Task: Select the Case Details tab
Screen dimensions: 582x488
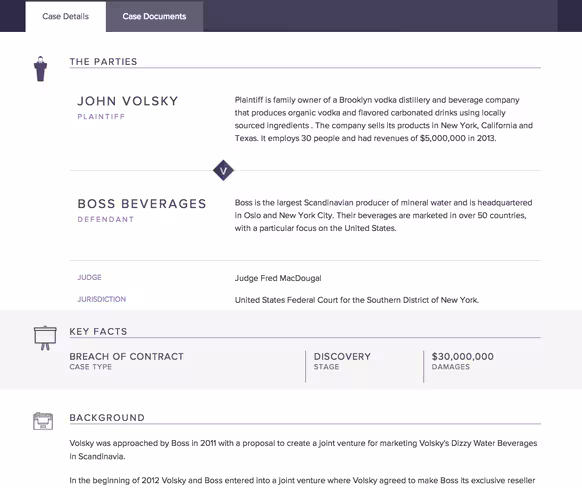Action: coord(65,16)
